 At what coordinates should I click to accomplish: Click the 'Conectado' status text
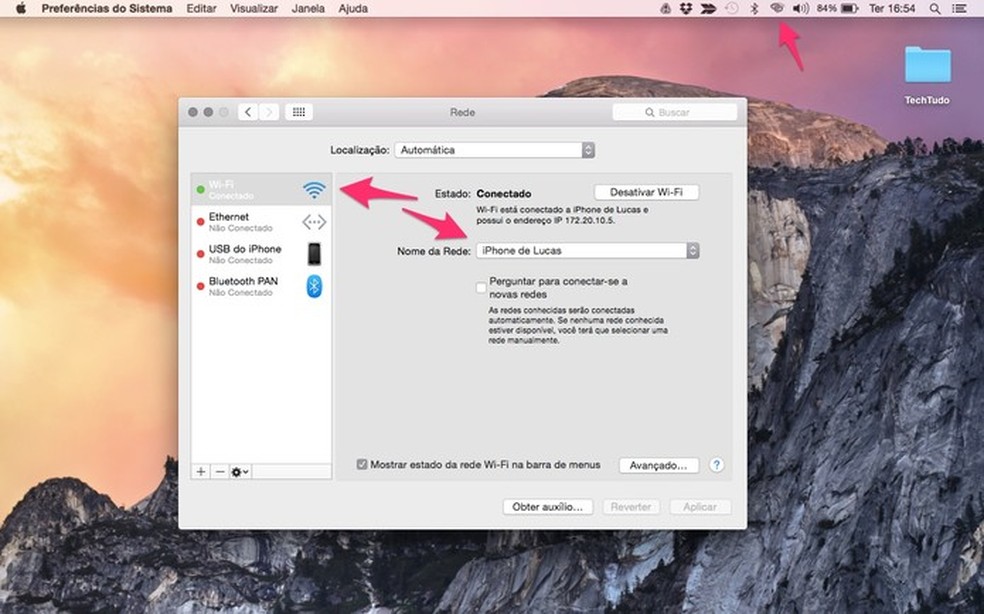(504, 193)
